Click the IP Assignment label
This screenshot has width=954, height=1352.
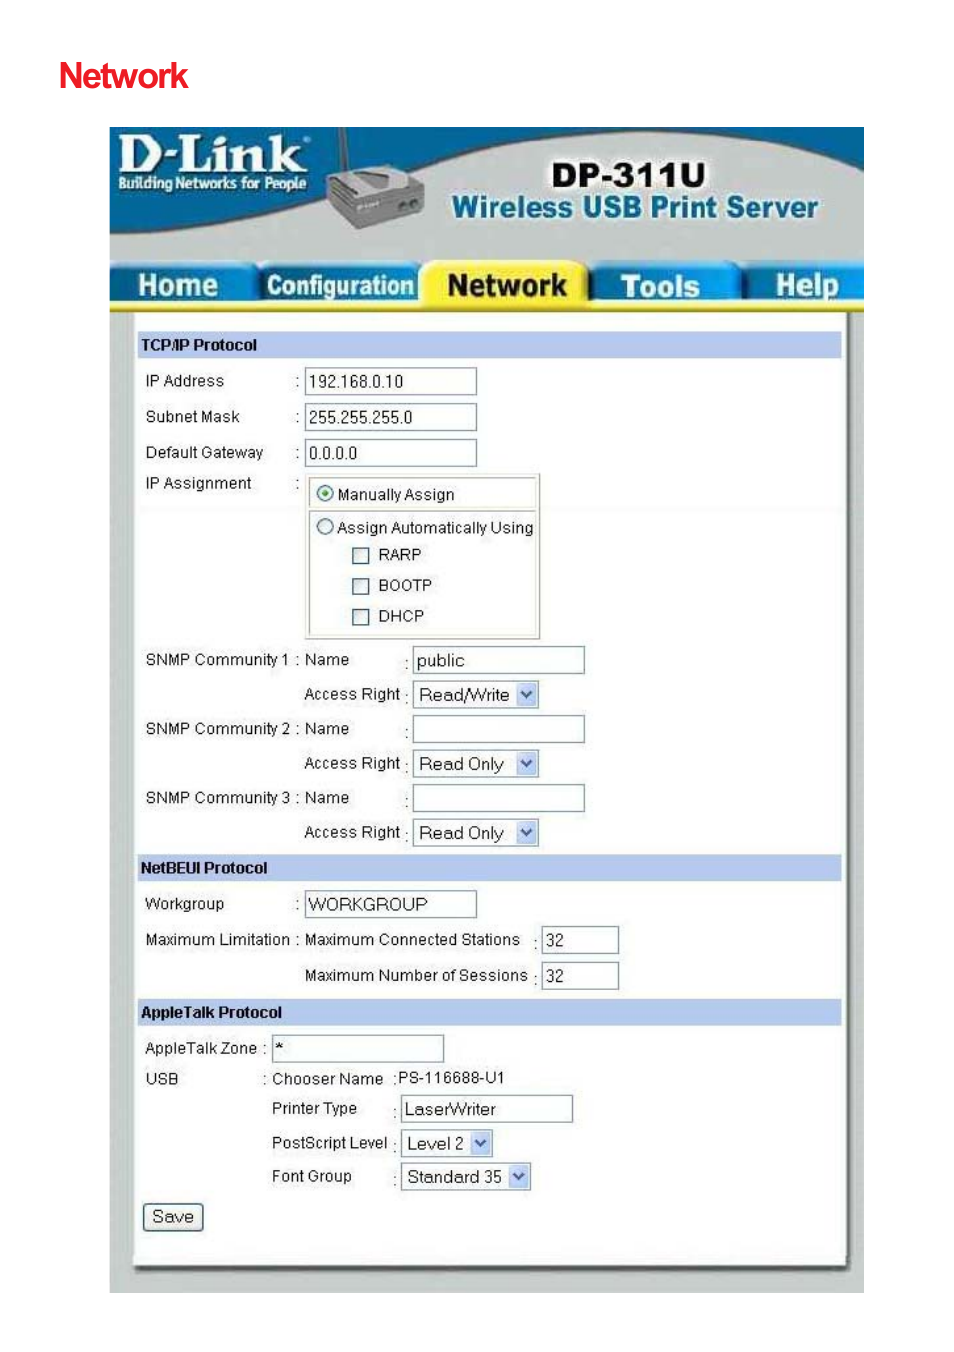(x=198, y=484)
